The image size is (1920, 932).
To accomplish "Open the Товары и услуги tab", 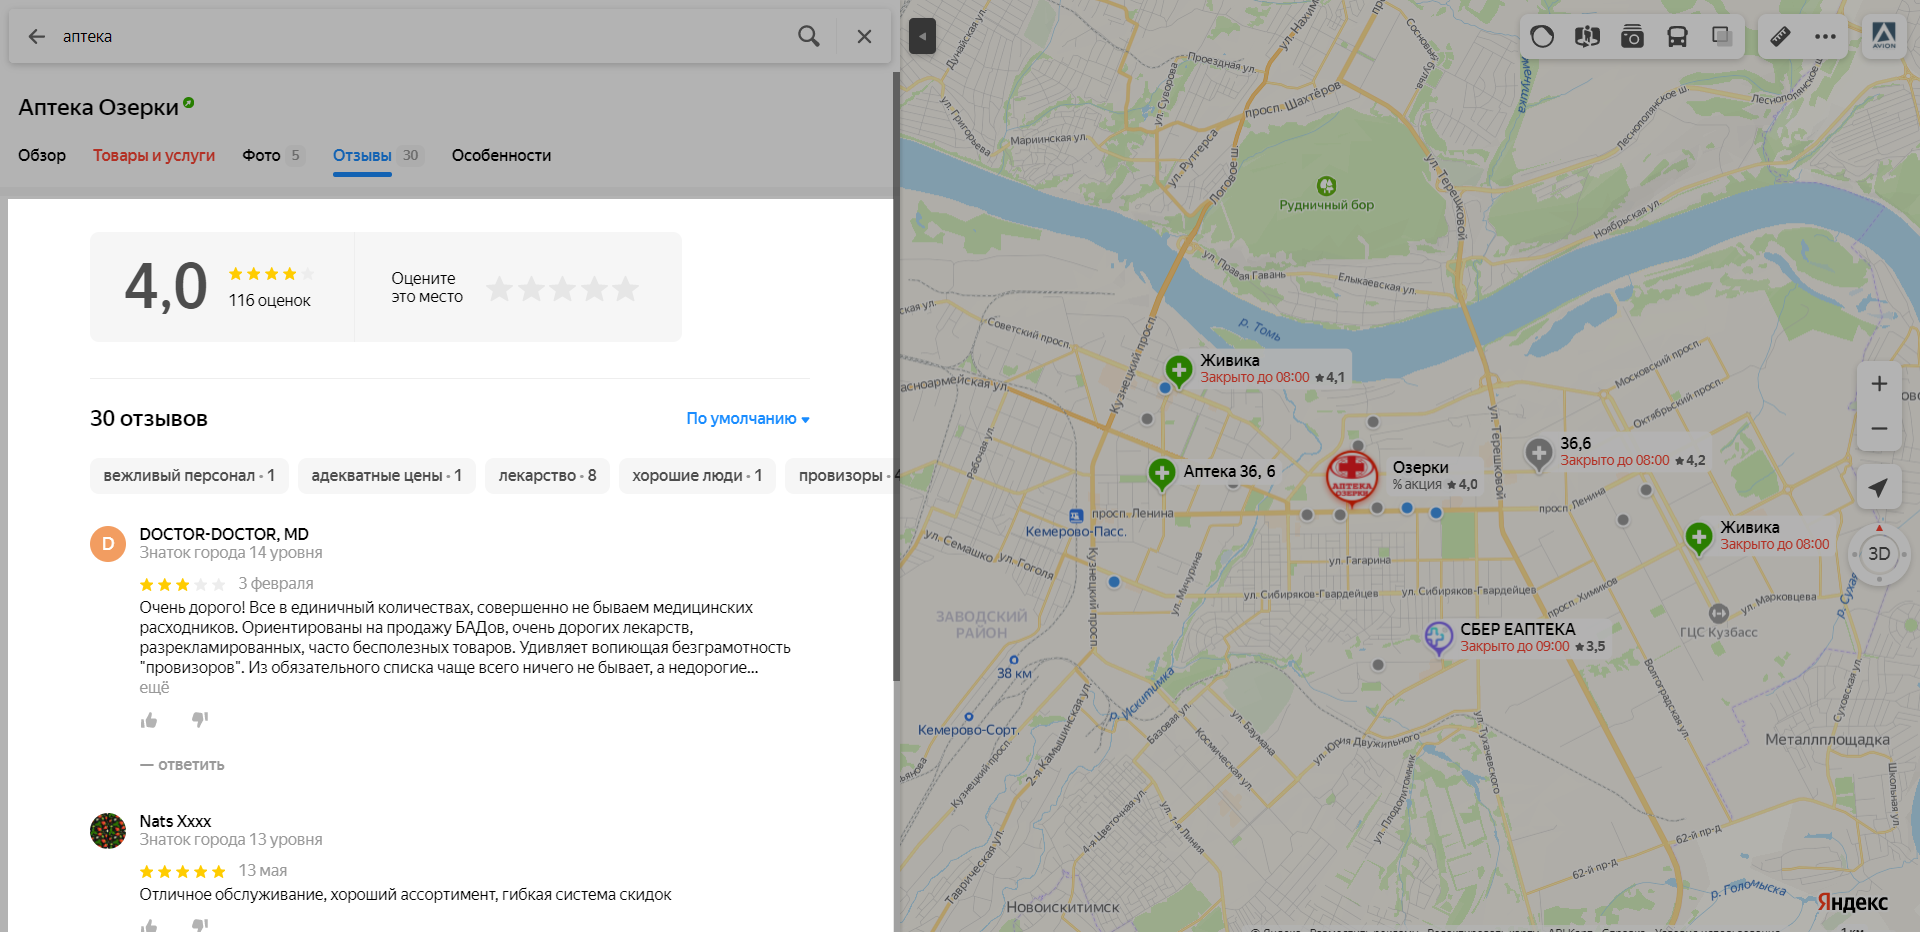I will point(154,155).
